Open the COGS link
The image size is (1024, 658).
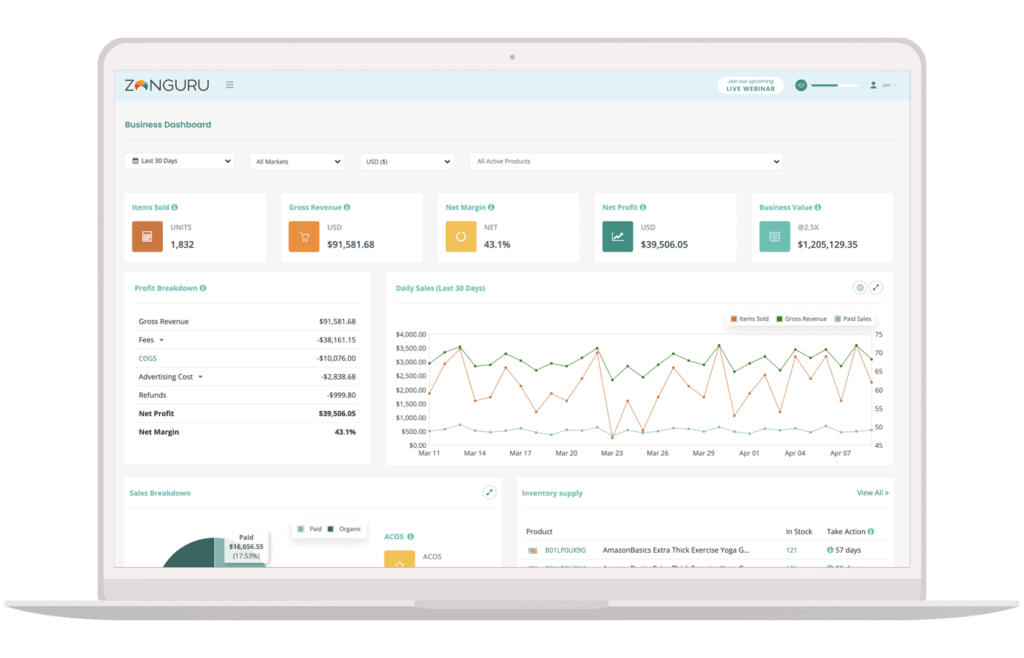(x=148, y=358)
